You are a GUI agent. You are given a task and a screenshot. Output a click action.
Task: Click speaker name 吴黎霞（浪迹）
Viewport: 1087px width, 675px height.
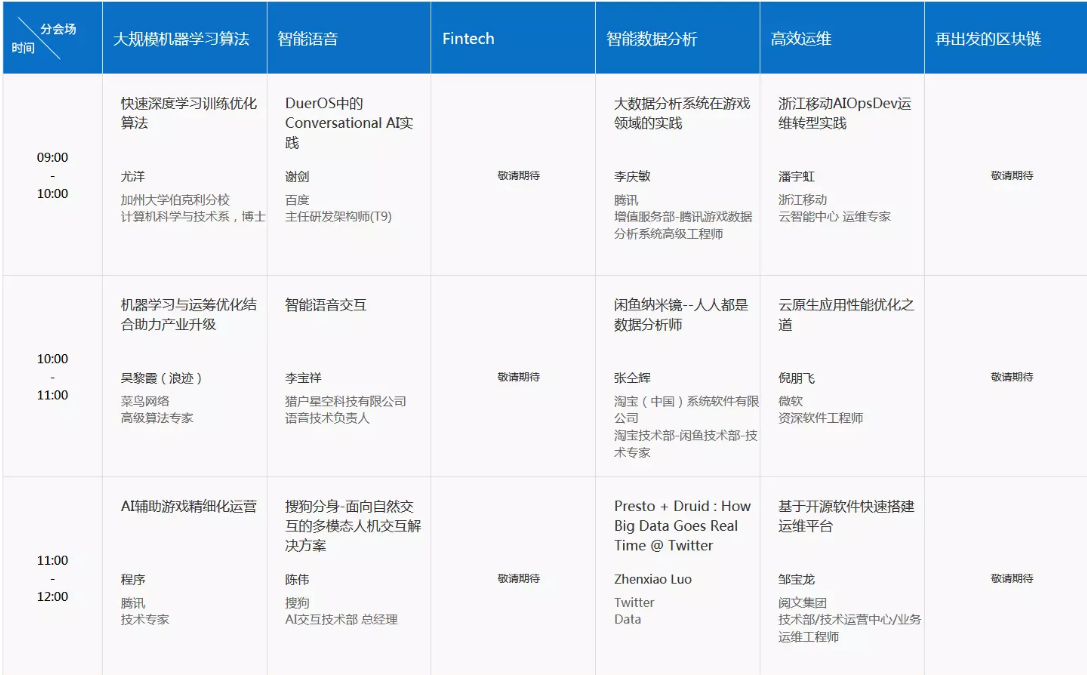(x=162, y=378)
